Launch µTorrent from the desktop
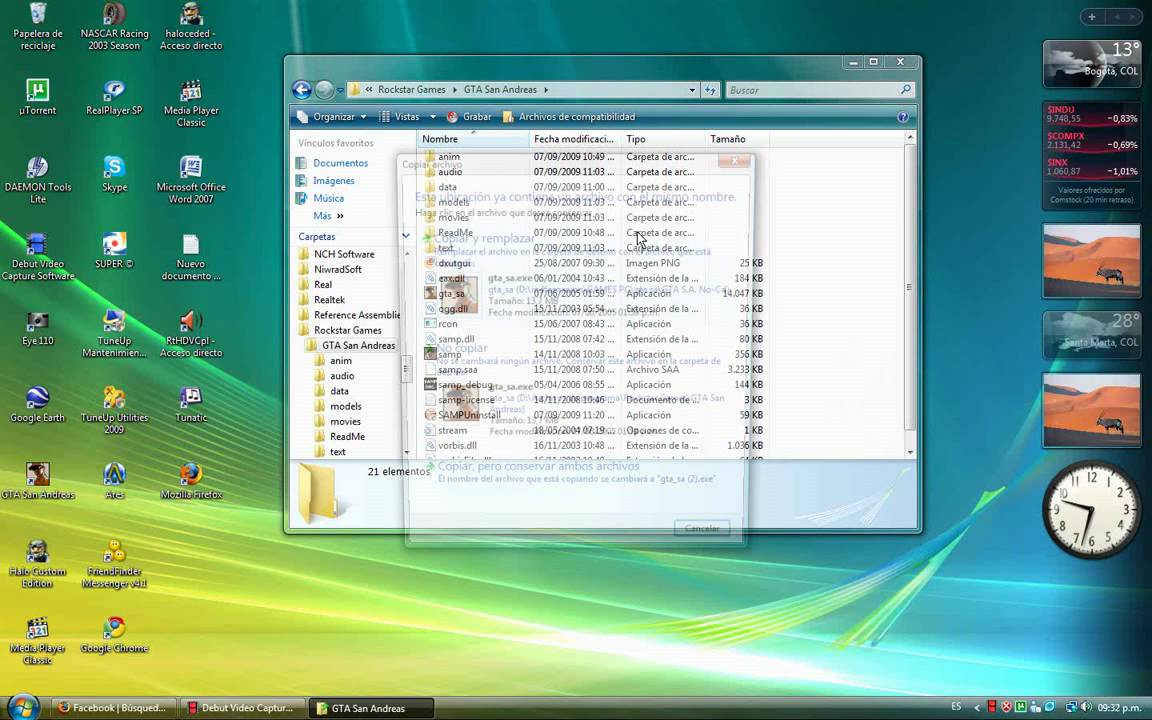The width and height of the screenshot is (1152, 720). (x=37, y=98)
